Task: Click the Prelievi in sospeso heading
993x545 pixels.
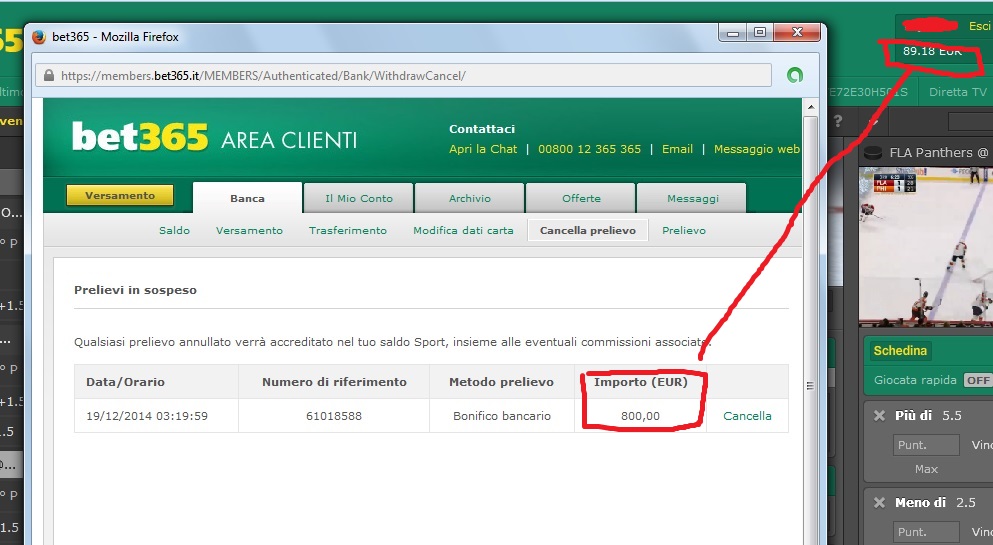Action: tap(136, 290)
